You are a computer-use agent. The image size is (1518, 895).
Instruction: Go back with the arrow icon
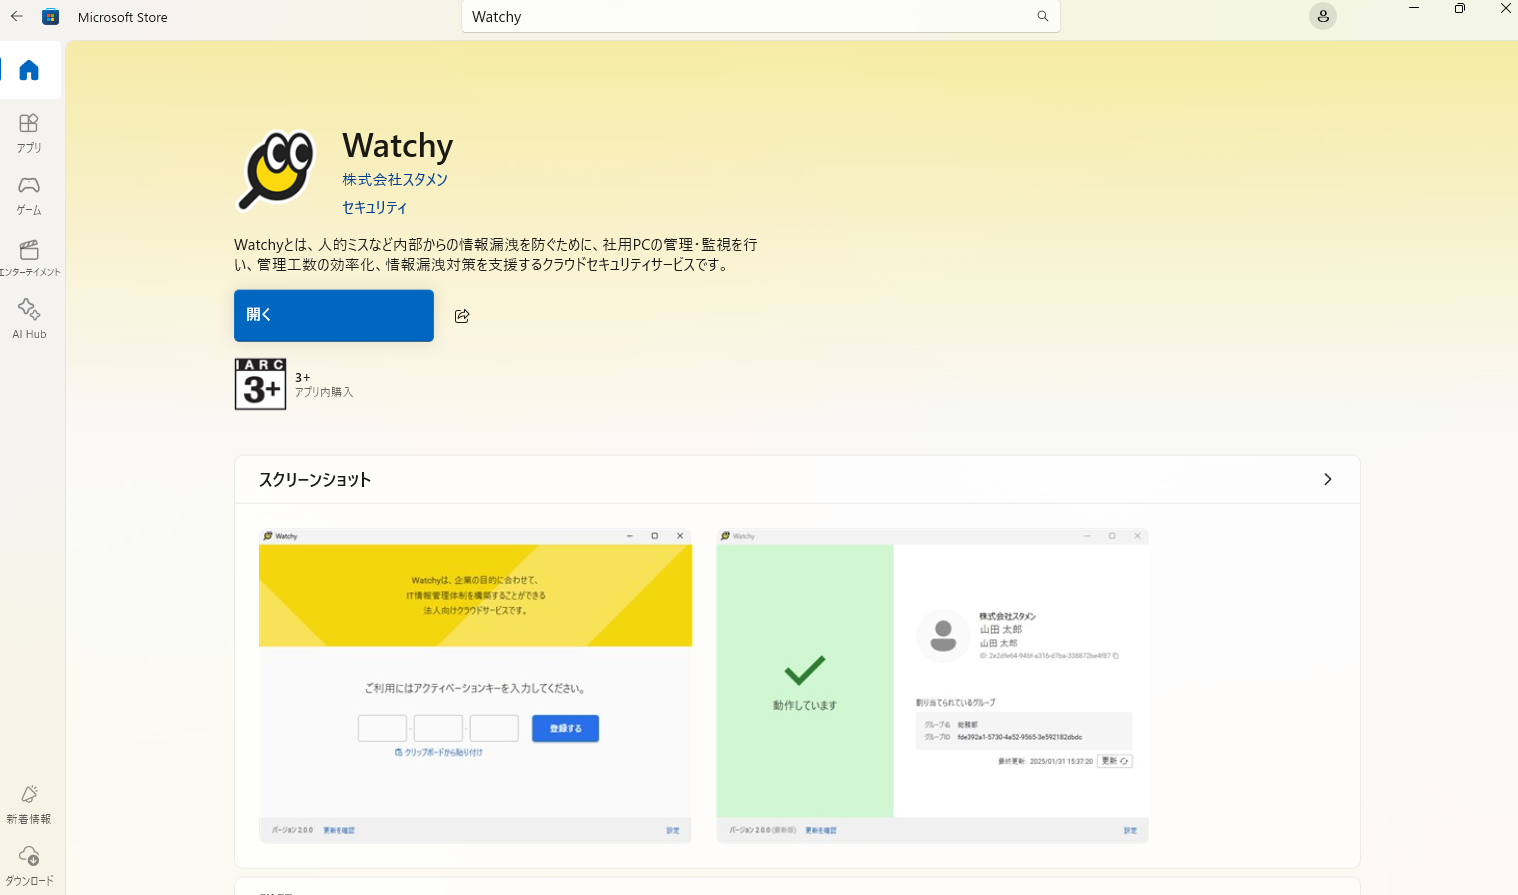[x=17, y=17]
